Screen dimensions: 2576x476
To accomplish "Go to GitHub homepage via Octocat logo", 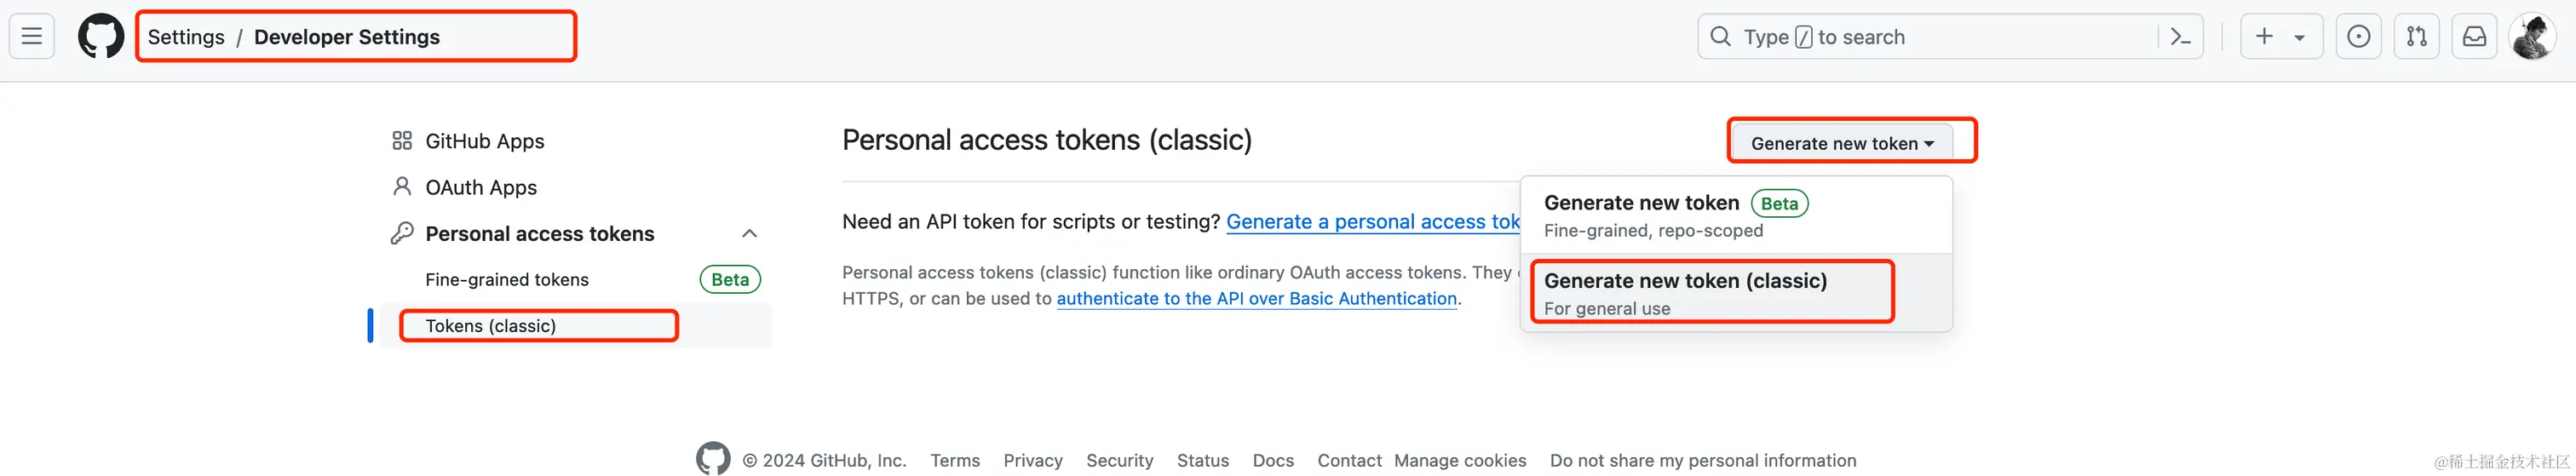I will click(101, 37).
